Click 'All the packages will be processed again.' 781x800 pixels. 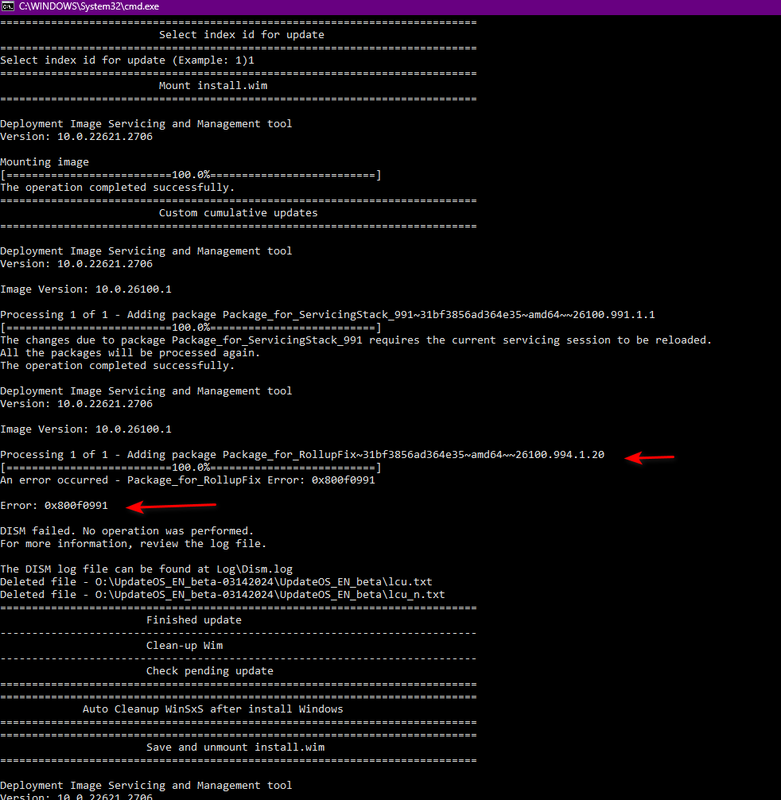click(130, 353)
